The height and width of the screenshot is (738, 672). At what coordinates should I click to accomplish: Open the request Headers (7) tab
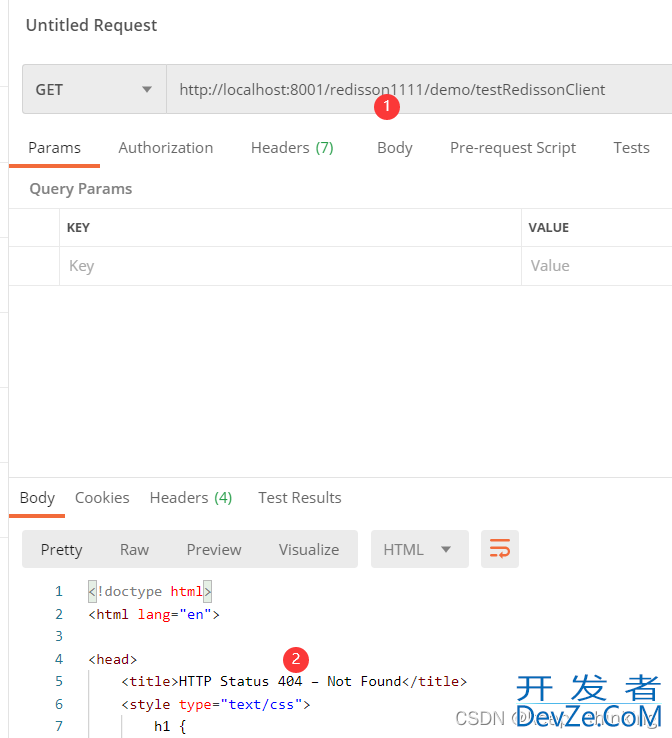pyautogui.click(x=292, y=148)
